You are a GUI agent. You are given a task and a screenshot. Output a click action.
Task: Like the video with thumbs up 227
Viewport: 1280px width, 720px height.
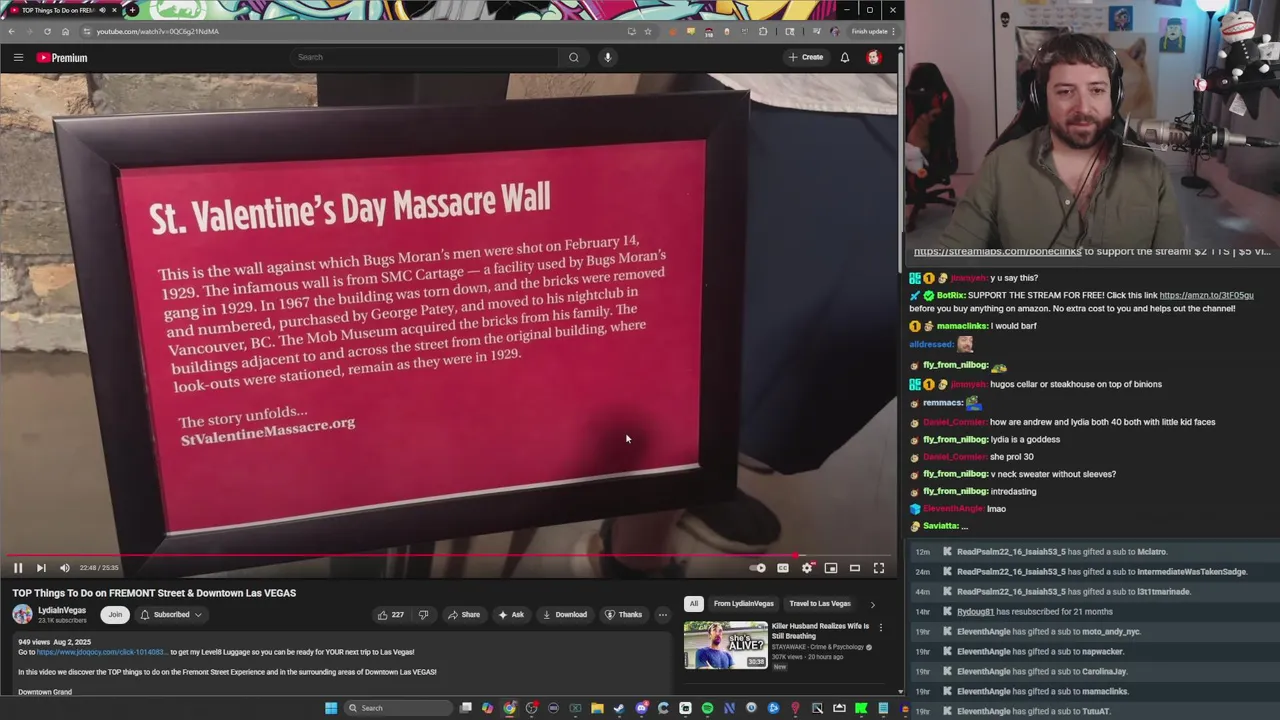(391, 615)
